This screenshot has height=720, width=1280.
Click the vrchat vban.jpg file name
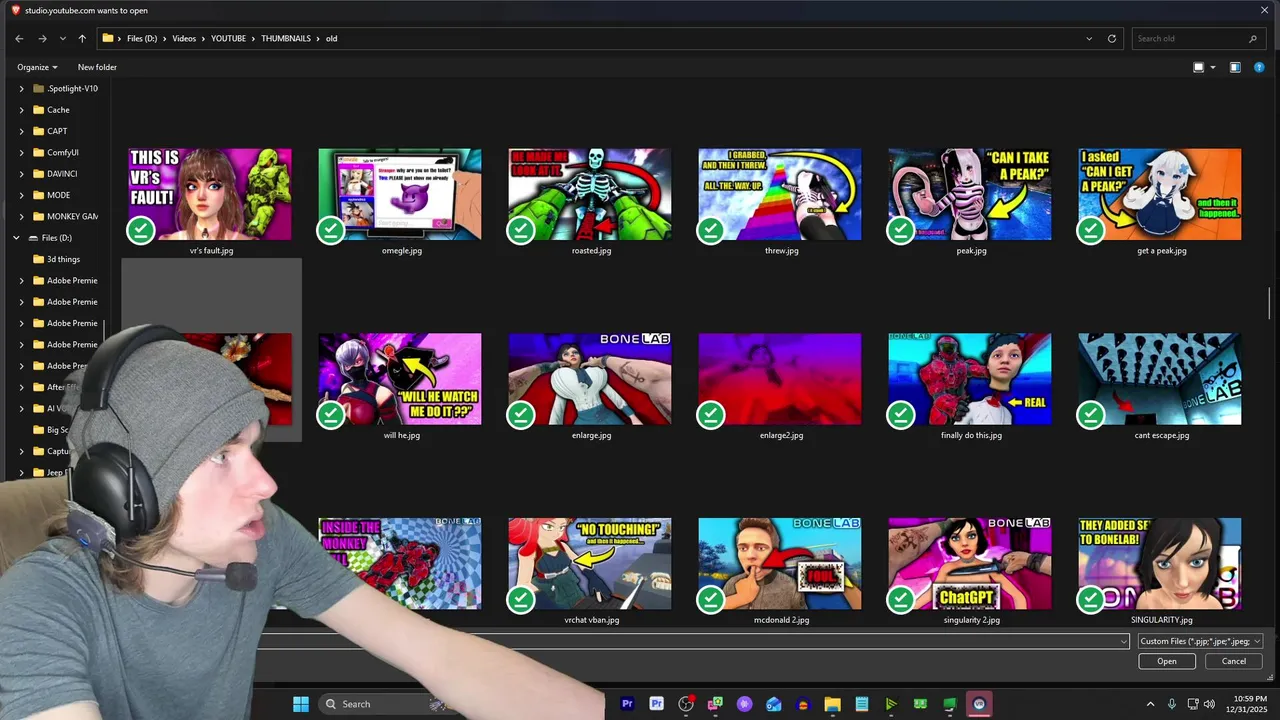(x=591, y=620)
